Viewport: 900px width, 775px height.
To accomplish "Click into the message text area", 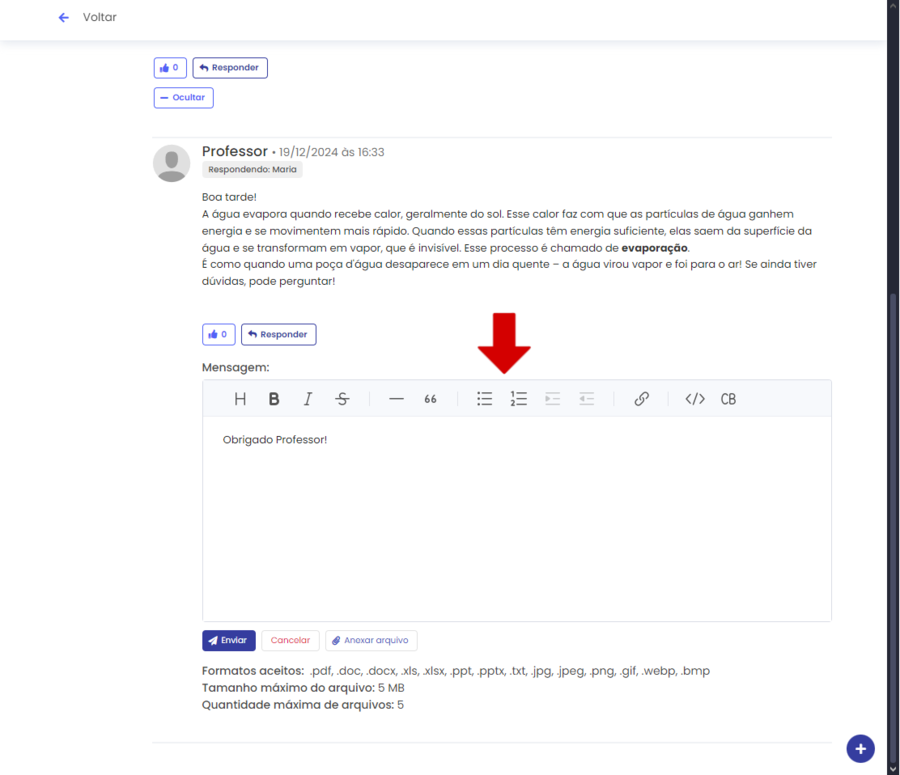I will [516, 520].
